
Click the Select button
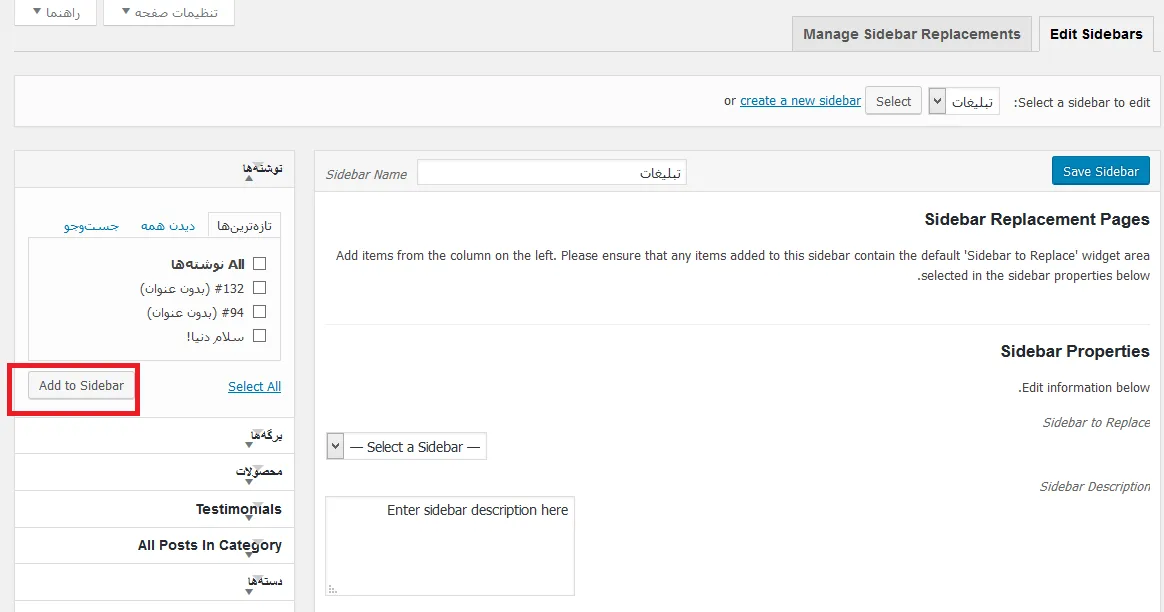[893, 101]
